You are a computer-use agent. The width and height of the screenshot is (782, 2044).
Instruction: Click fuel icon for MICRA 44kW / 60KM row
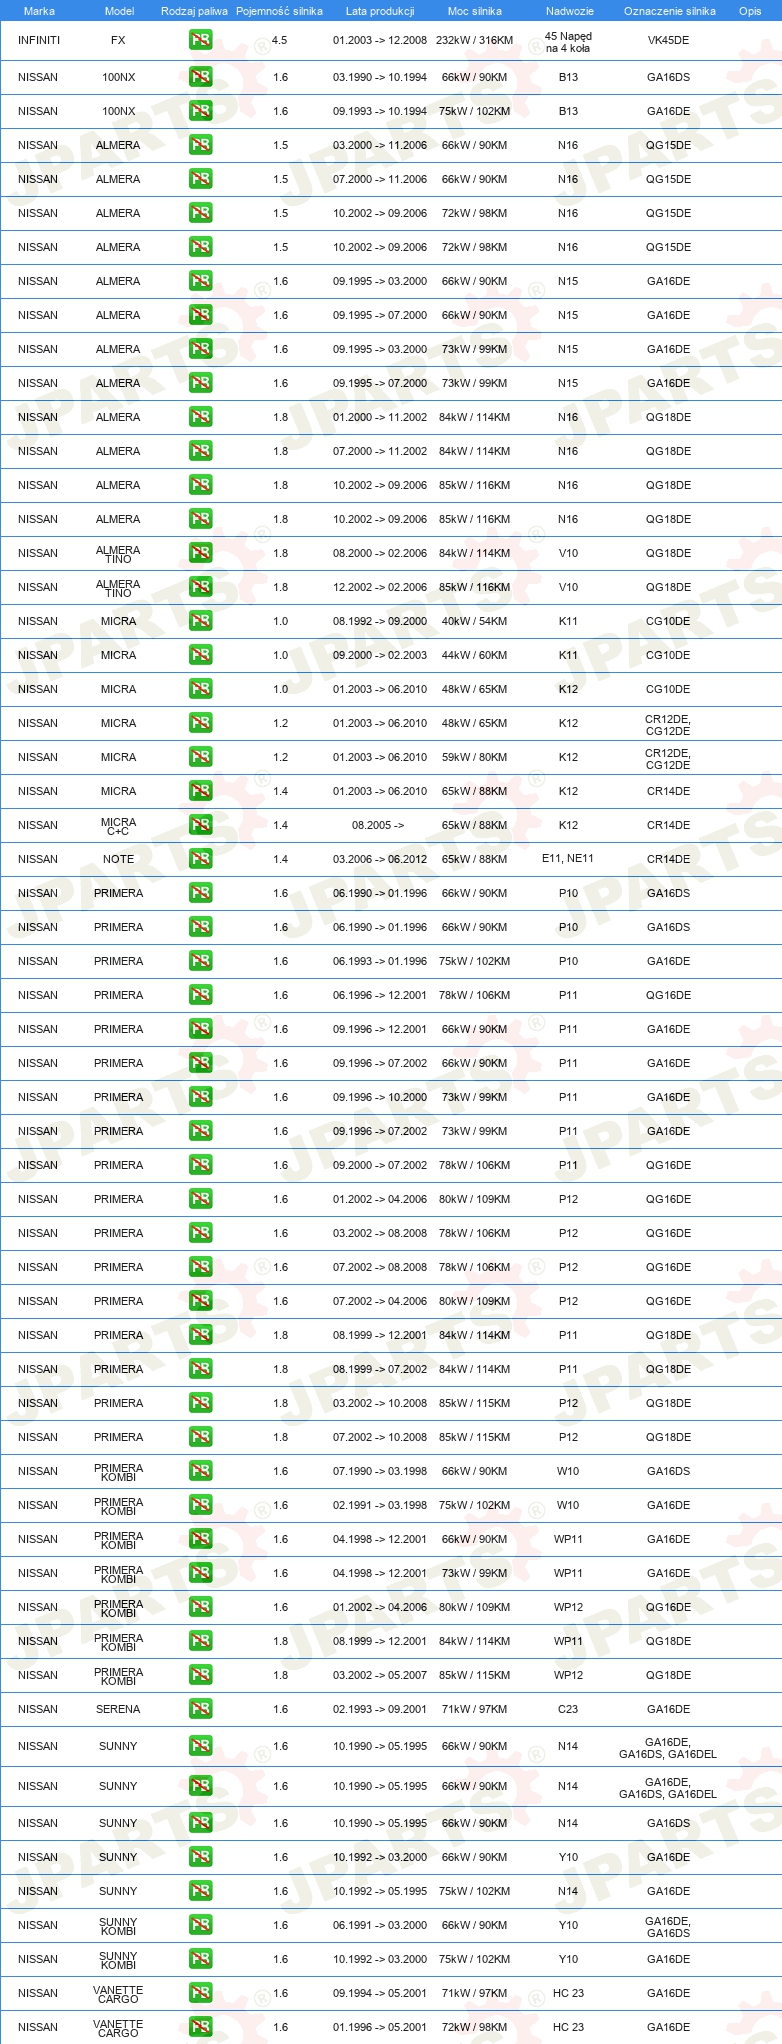(x=200, y=655)
